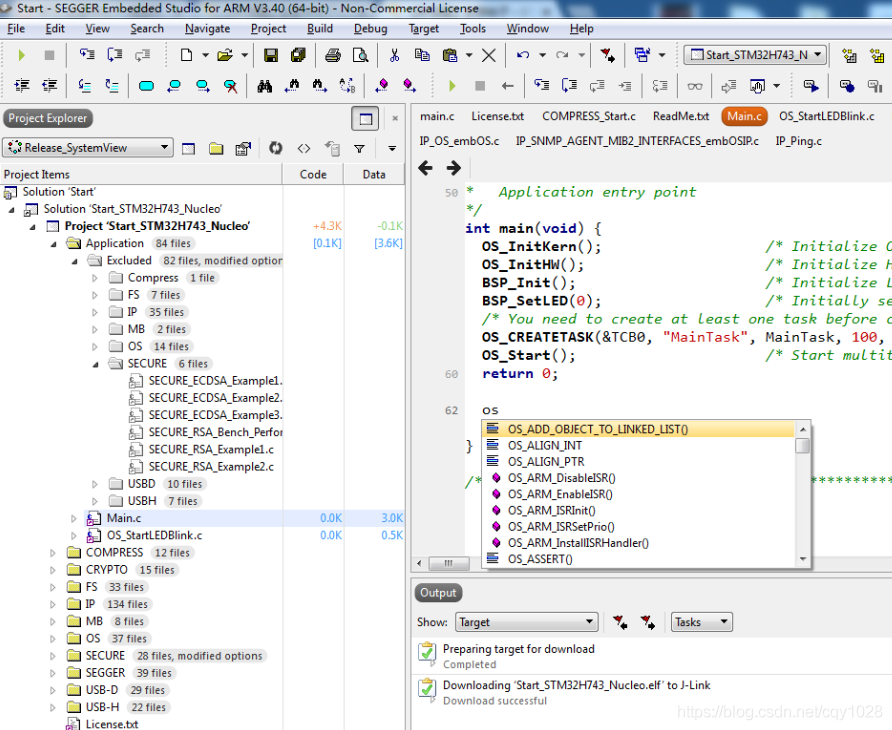Click the folder icon in Project Explorer toolbar
This screenshot has width=892, height=730.
click(x=216, y=149)
